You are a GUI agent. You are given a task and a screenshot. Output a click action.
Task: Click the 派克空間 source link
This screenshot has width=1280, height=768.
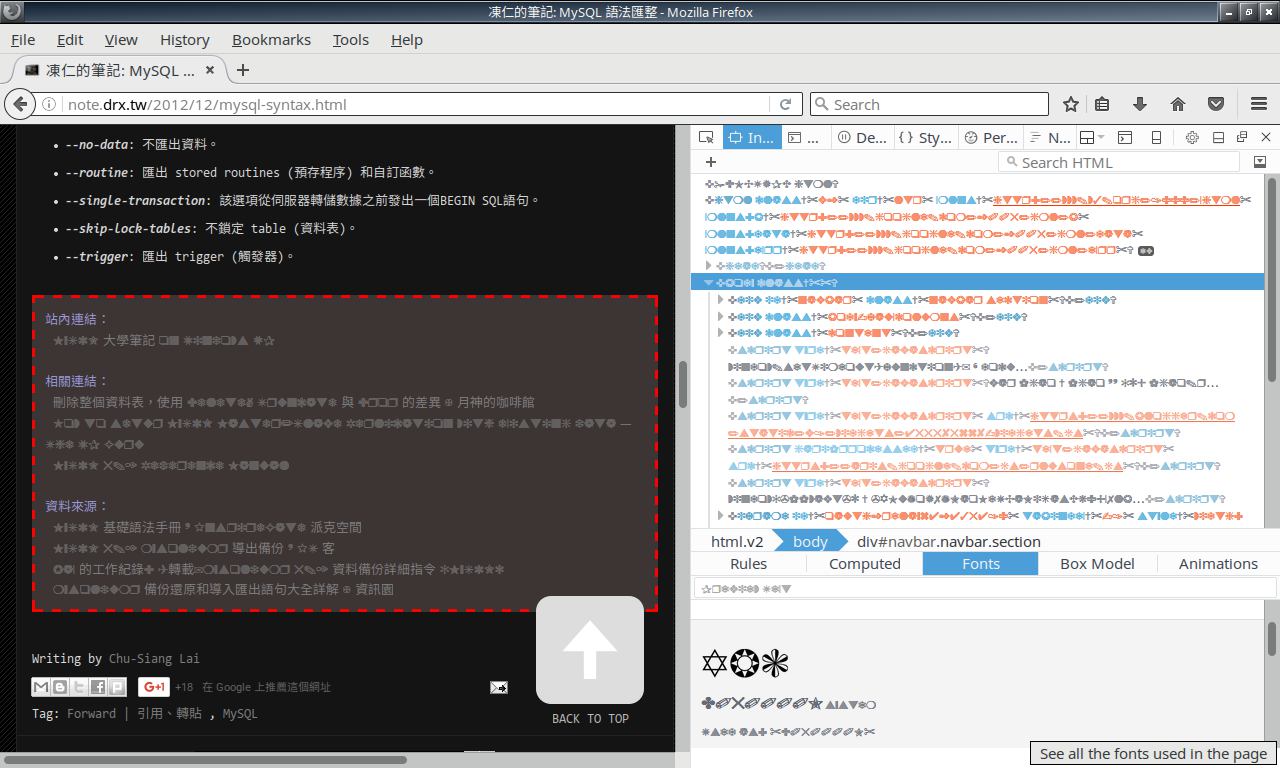(336, 527)
